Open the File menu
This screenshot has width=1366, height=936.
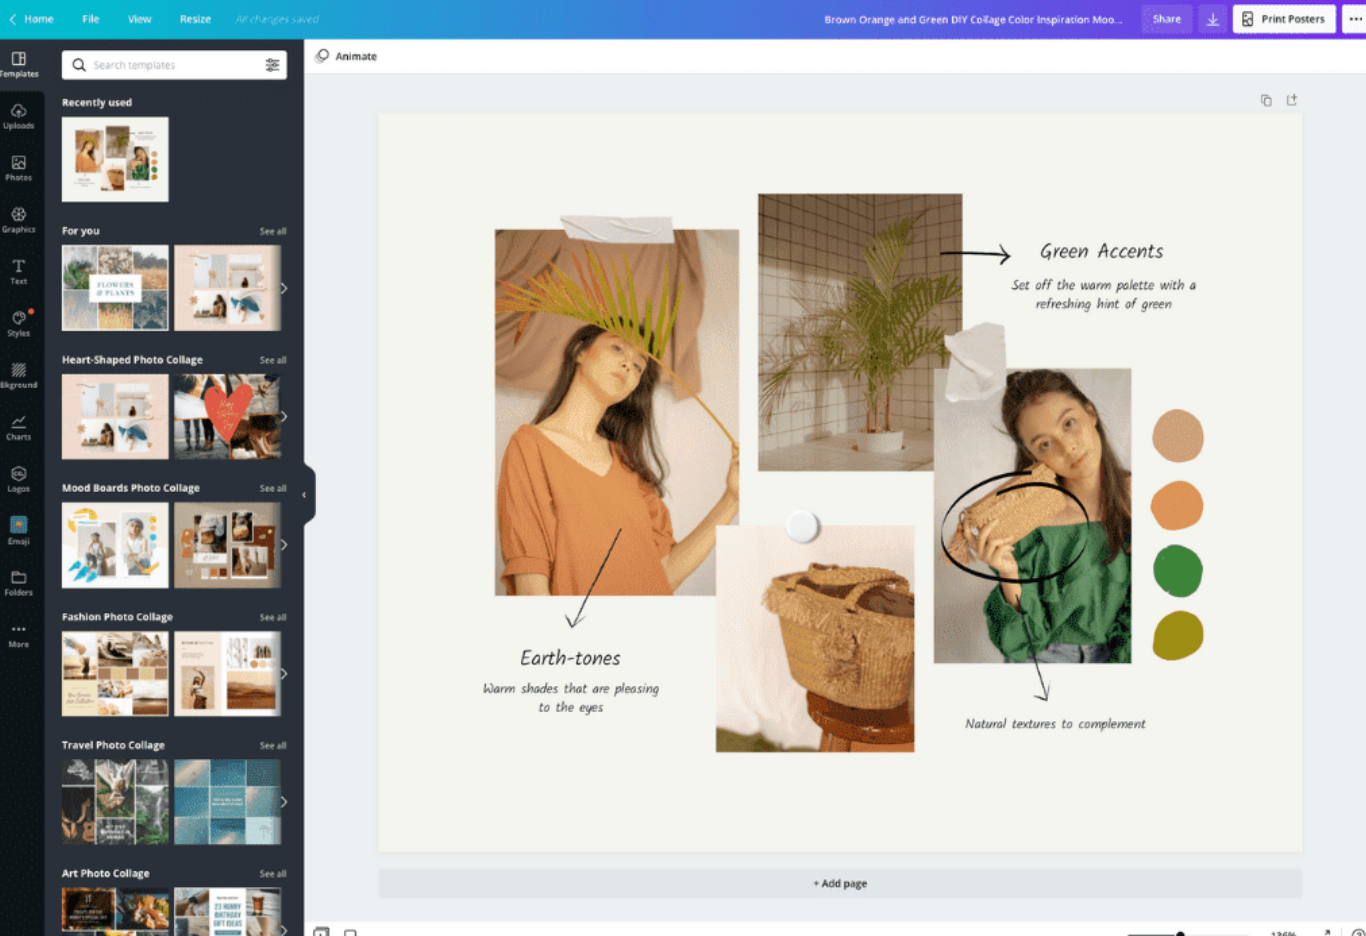(x=90, y=18)
